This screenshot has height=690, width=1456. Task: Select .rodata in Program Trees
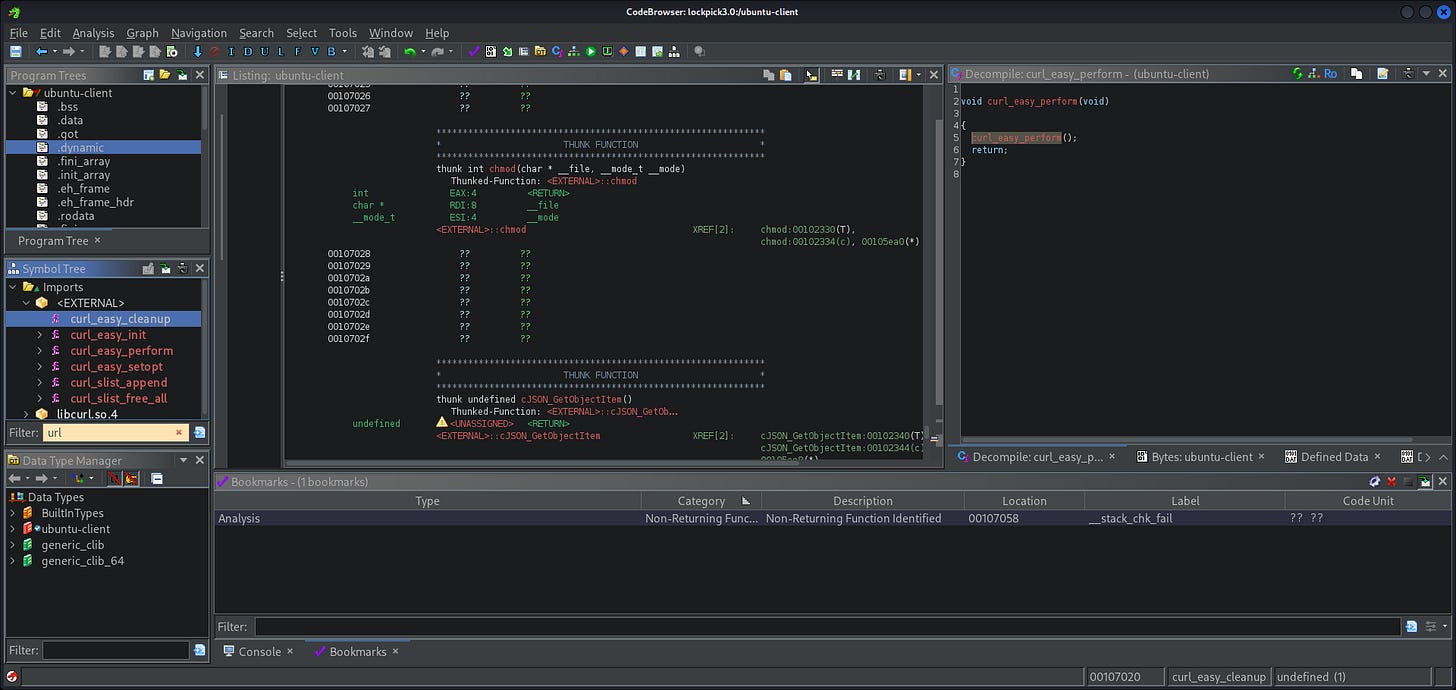tap(75, 216)
